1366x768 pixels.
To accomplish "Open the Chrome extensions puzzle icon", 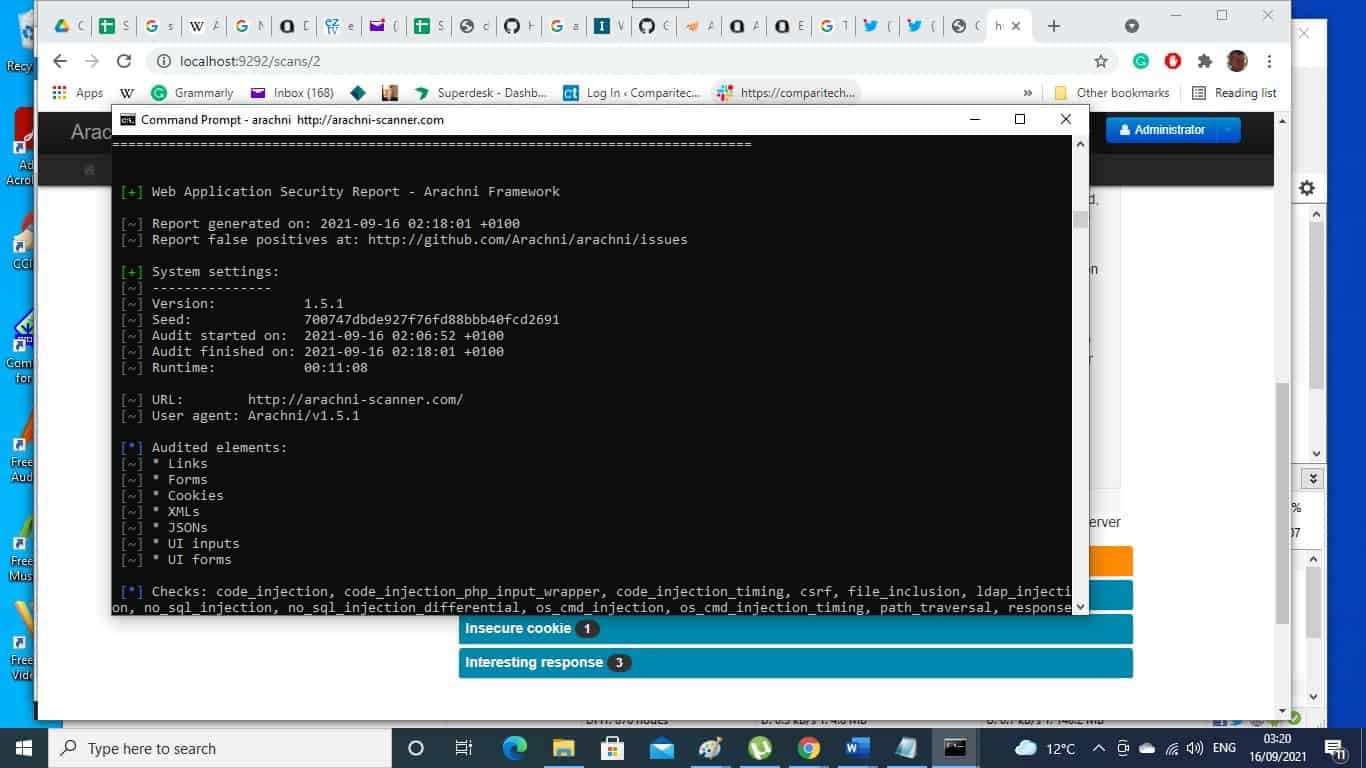I will (x=1205, y=61).
